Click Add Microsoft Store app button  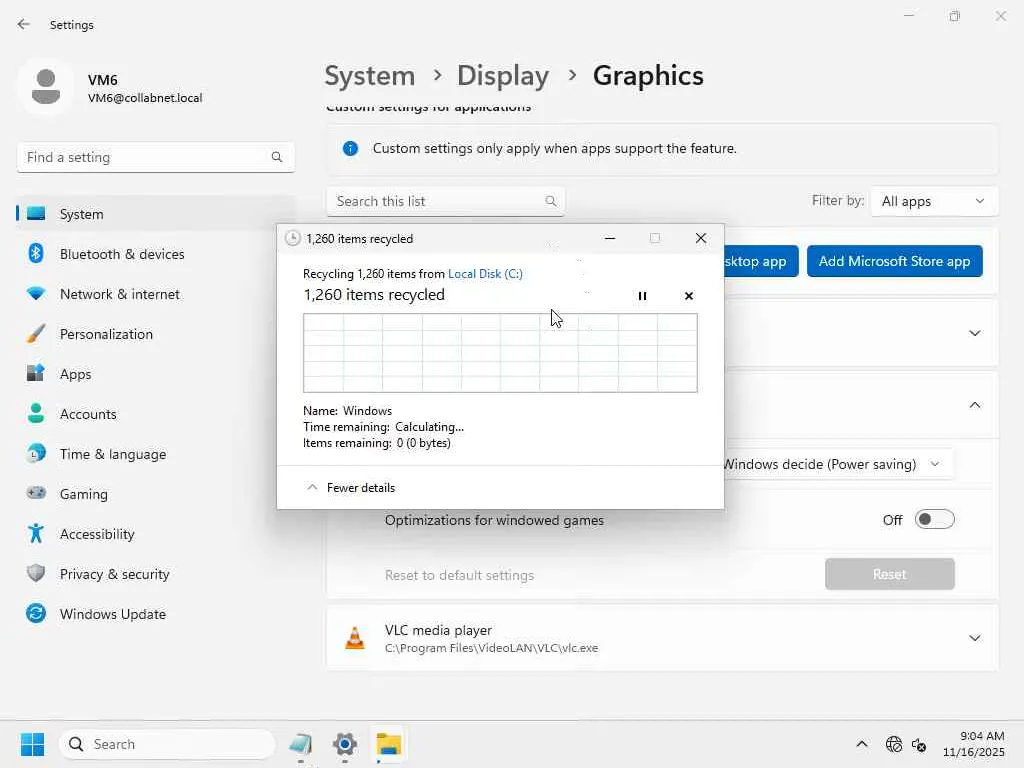[894, 261]
